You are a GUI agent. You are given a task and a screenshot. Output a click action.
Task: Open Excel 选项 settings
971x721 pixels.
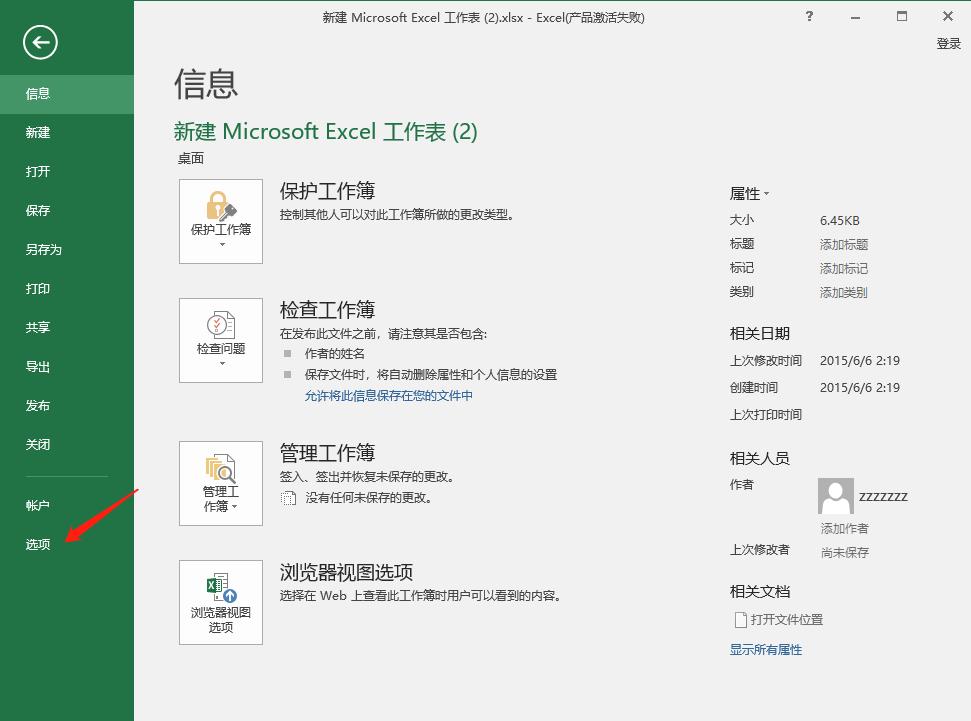pyautogui.click(x=37, y=544)
